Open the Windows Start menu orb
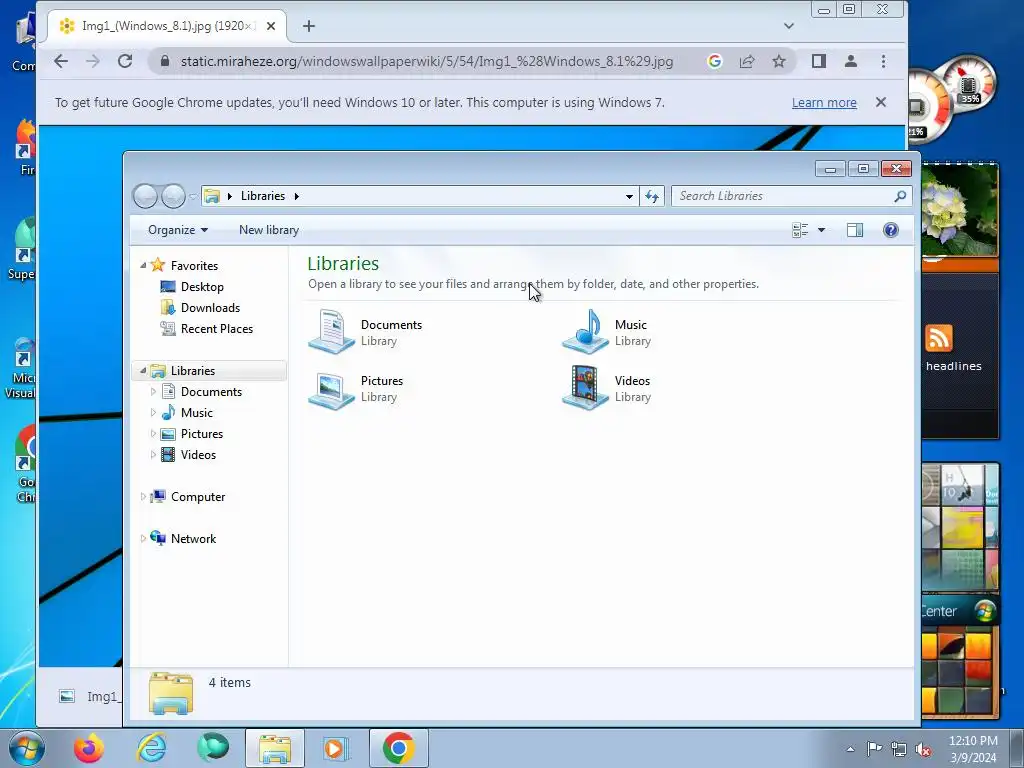The height and width of the screenshot is (768, 1024). (x=27, y=748)
